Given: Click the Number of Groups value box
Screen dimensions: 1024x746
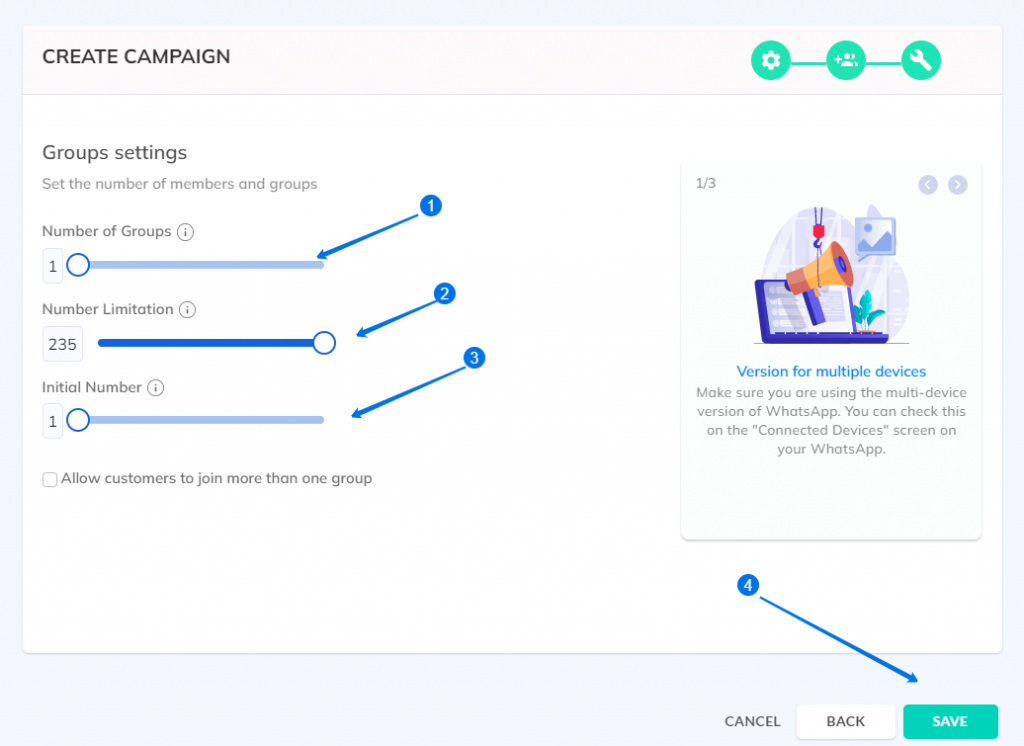Looking at the screenshot, I should click(53, 266).
